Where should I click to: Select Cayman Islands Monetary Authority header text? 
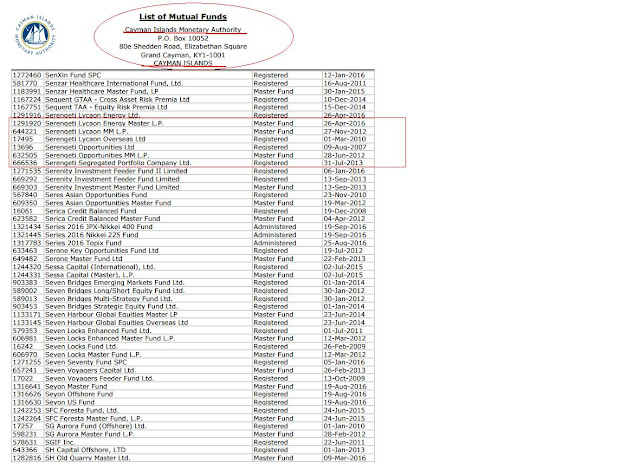[183, 30]
